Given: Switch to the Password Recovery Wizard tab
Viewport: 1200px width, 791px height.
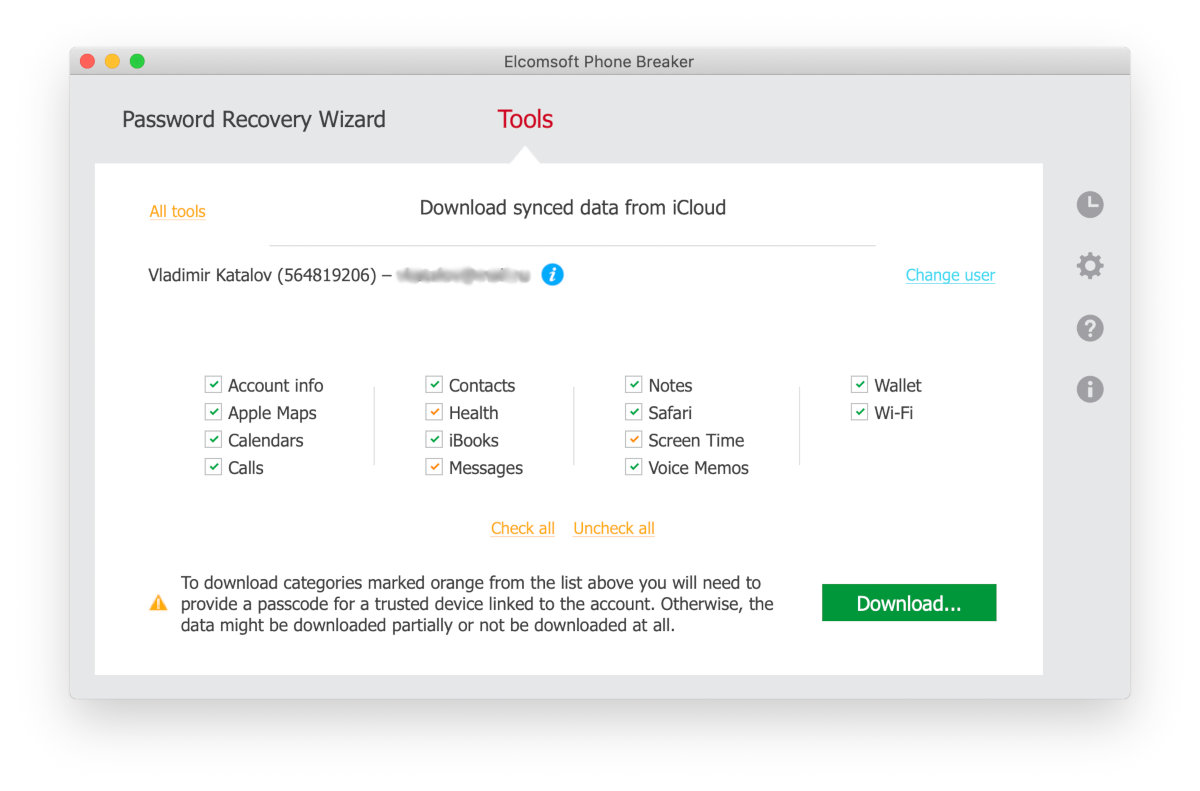Looking at the screenshot, I should click(x=254, y=120).
